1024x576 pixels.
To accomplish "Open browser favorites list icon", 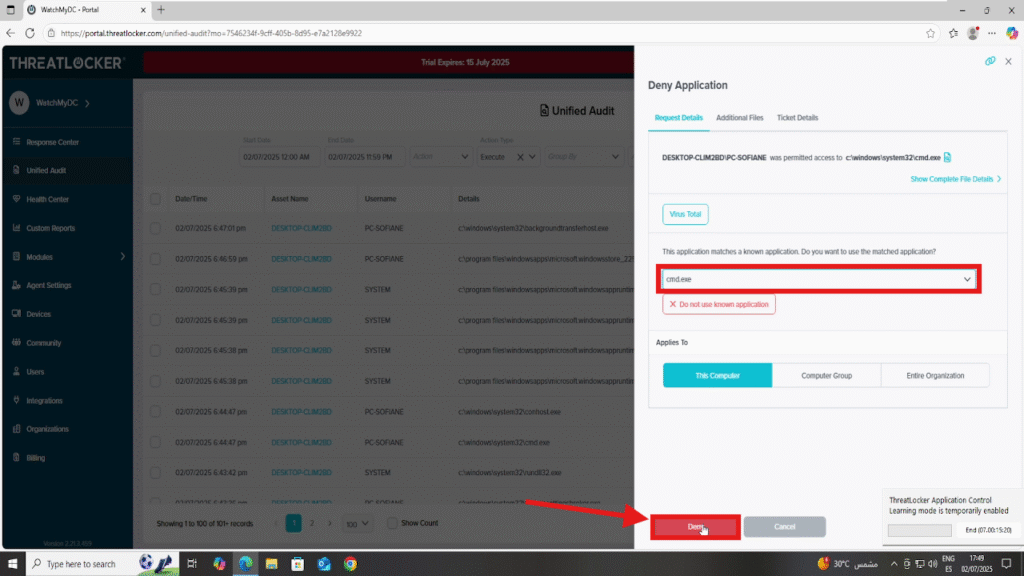I will [x=953, y=33].
